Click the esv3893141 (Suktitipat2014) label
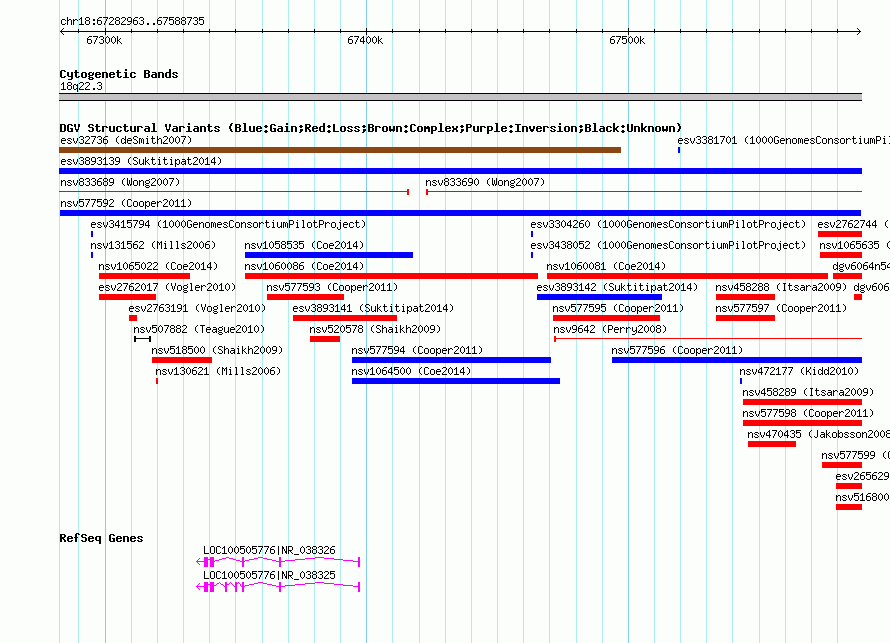The height and width of the screenshot is (643, 890). tap(373, 308)
